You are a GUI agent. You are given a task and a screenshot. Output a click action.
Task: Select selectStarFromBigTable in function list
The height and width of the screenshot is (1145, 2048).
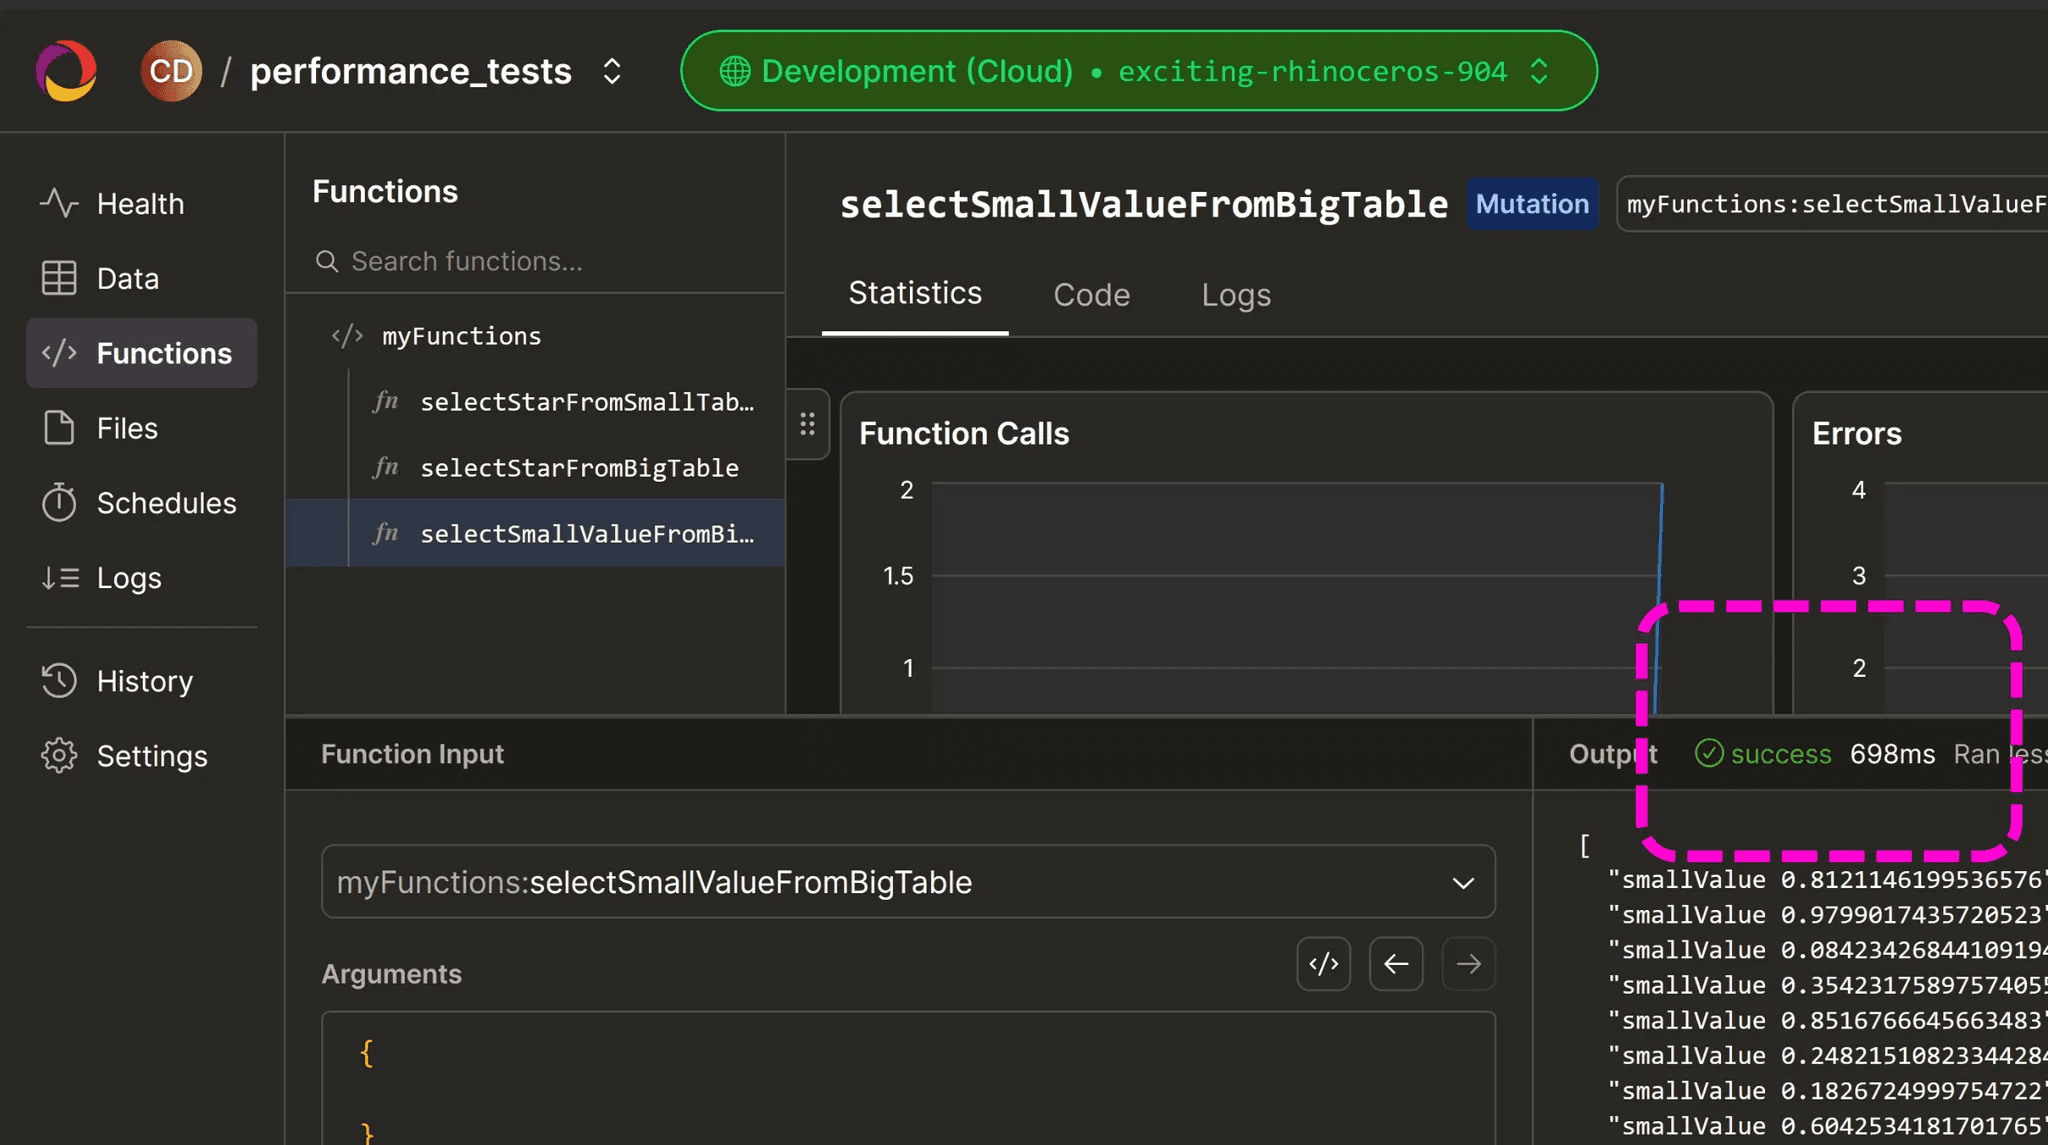579,468
